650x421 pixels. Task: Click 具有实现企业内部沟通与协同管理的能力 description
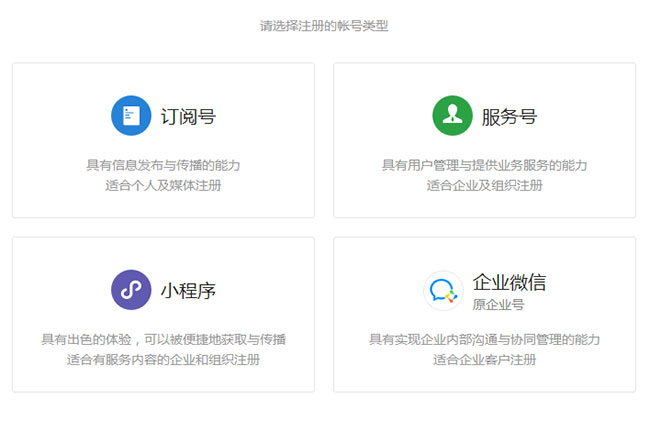coord(485,340)
